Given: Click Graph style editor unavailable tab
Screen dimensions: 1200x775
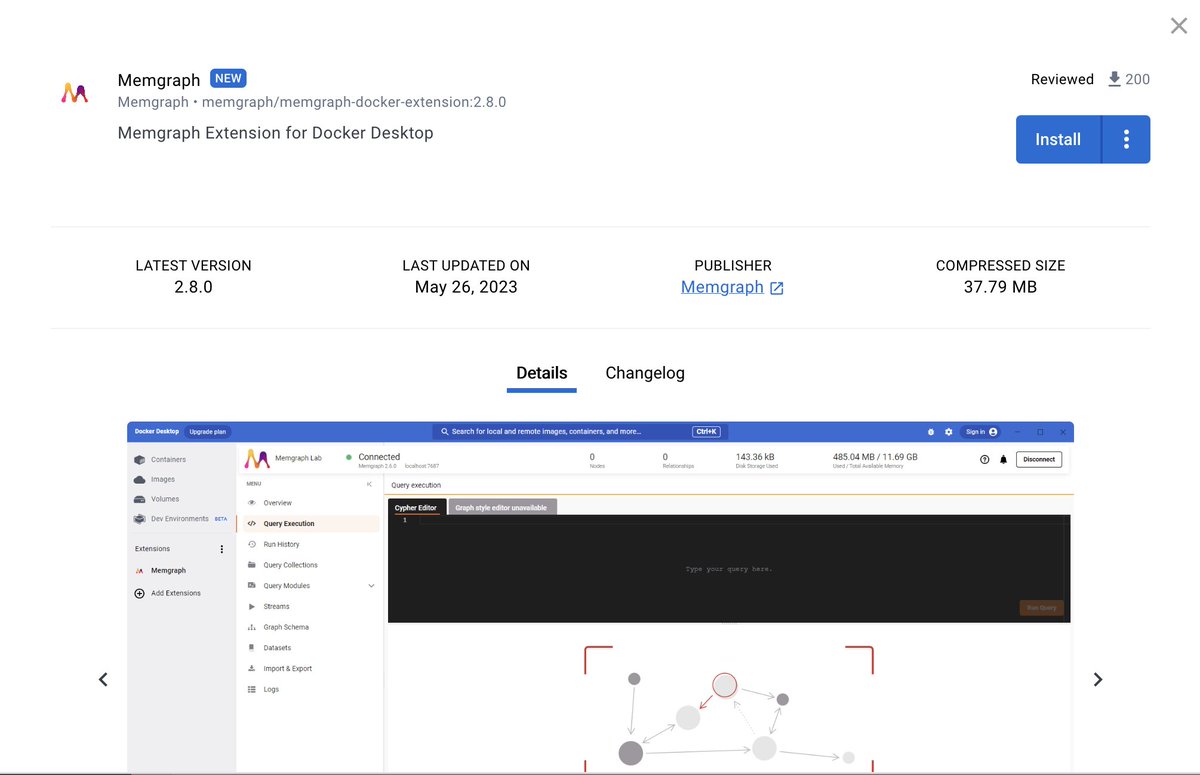Looking at the screenshot, I should 501,507.
